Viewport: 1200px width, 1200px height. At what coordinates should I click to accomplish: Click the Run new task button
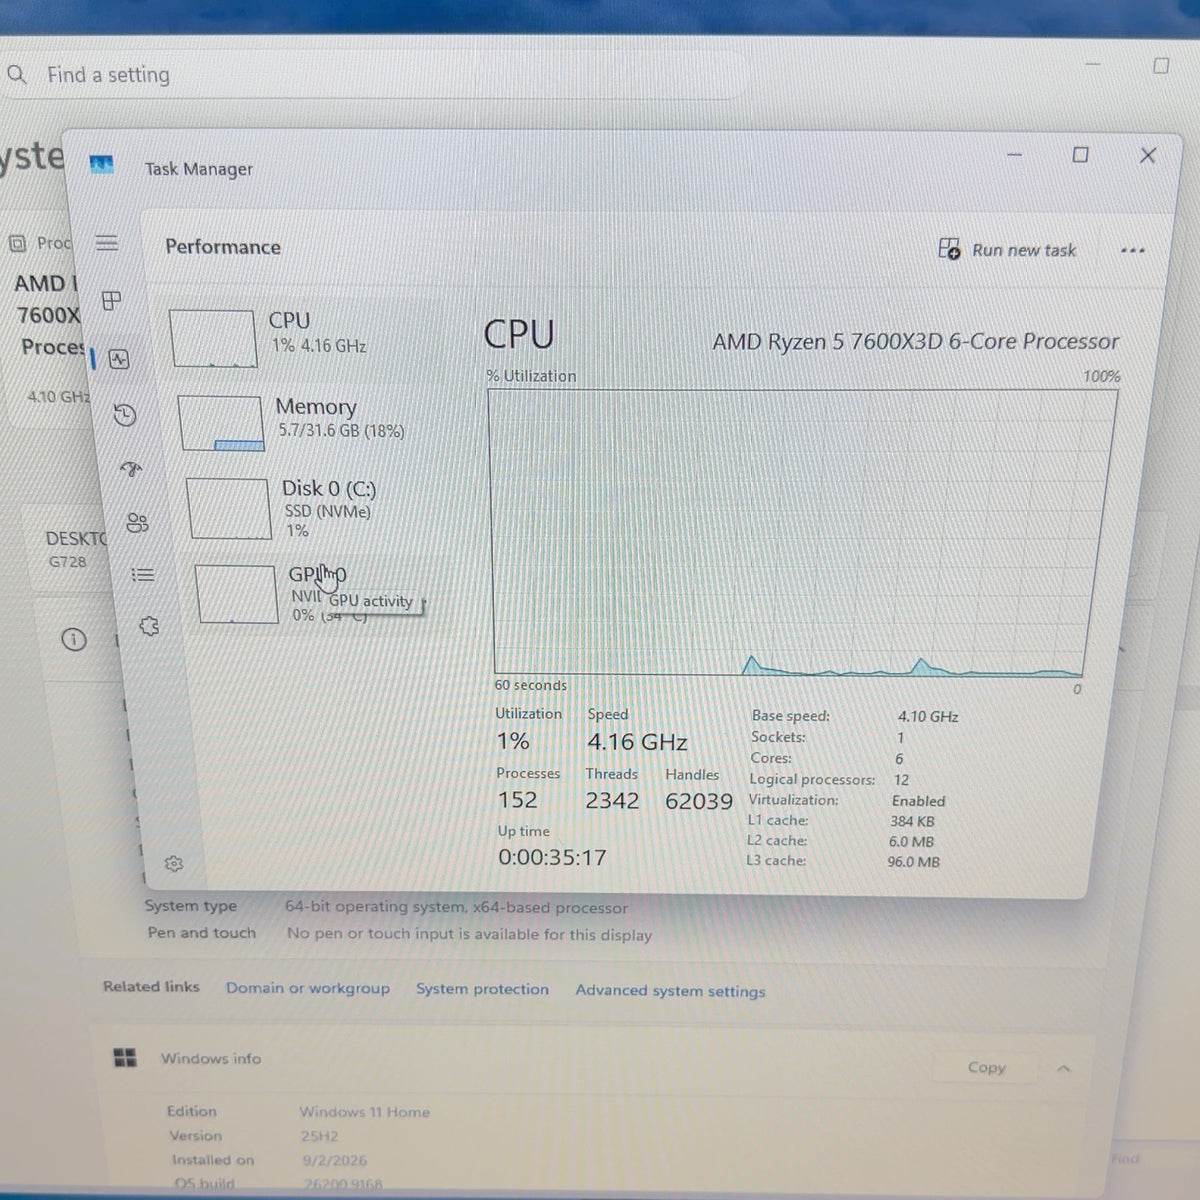pos(1008,250)
